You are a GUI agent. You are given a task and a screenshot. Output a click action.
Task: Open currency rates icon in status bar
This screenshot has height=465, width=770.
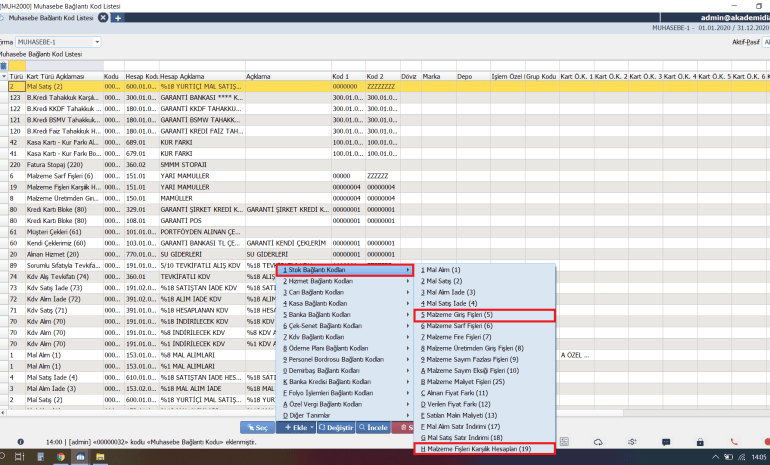tap(632, 442)
